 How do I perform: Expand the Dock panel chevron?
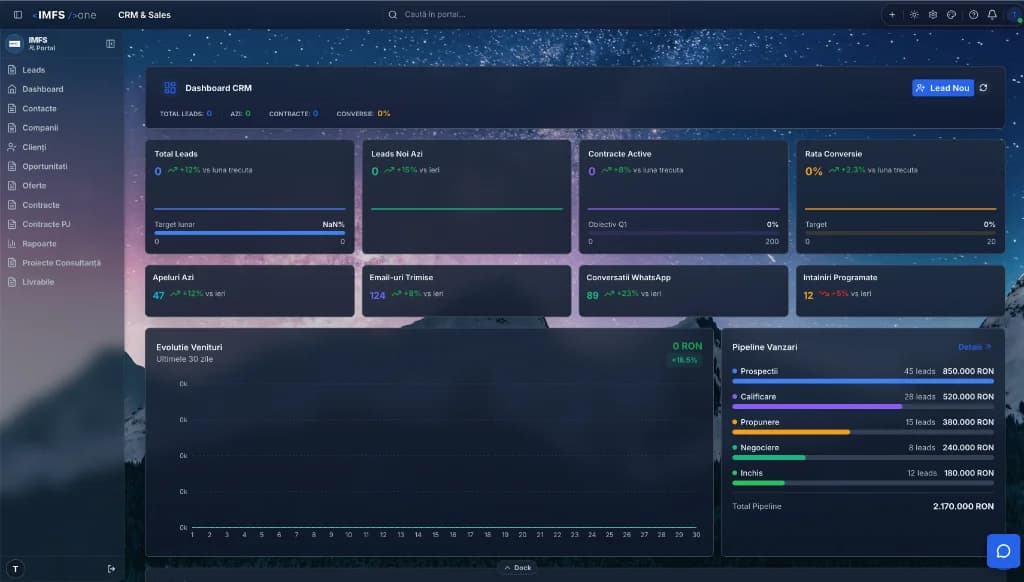(507, 568)
